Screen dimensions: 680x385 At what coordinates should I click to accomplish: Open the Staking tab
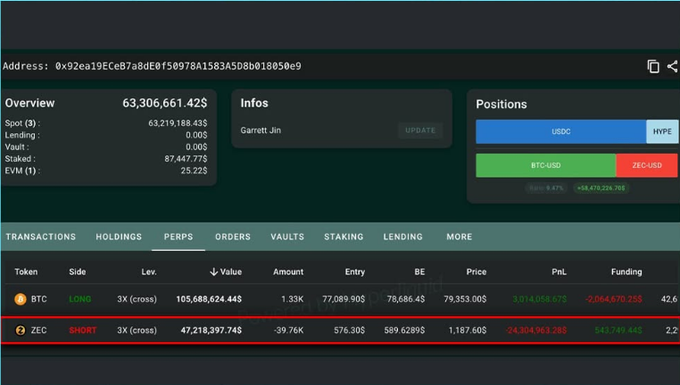pyautogui.click(x=344, y=237)
